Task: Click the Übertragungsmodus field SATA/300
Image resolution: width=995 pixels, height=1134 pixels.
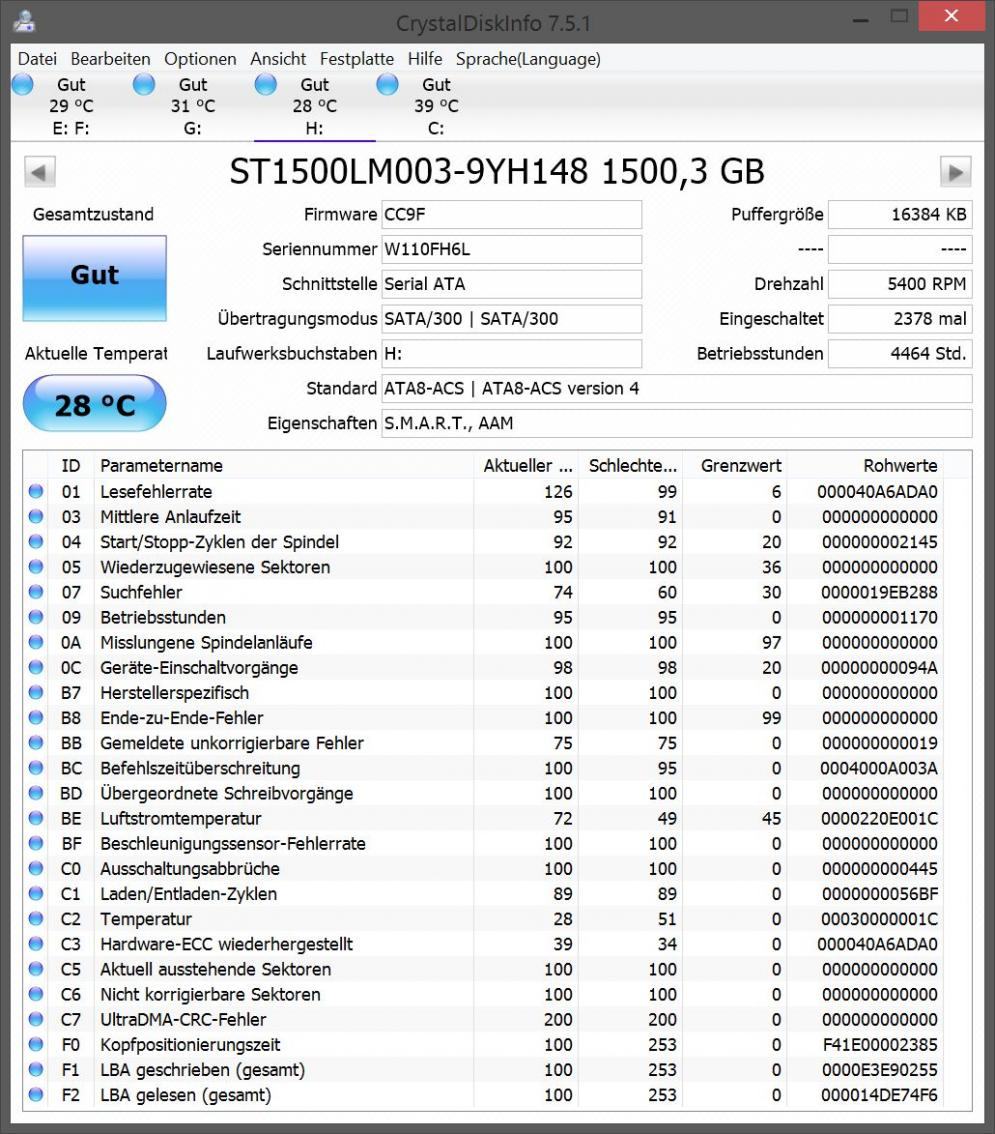Action: 511,319
